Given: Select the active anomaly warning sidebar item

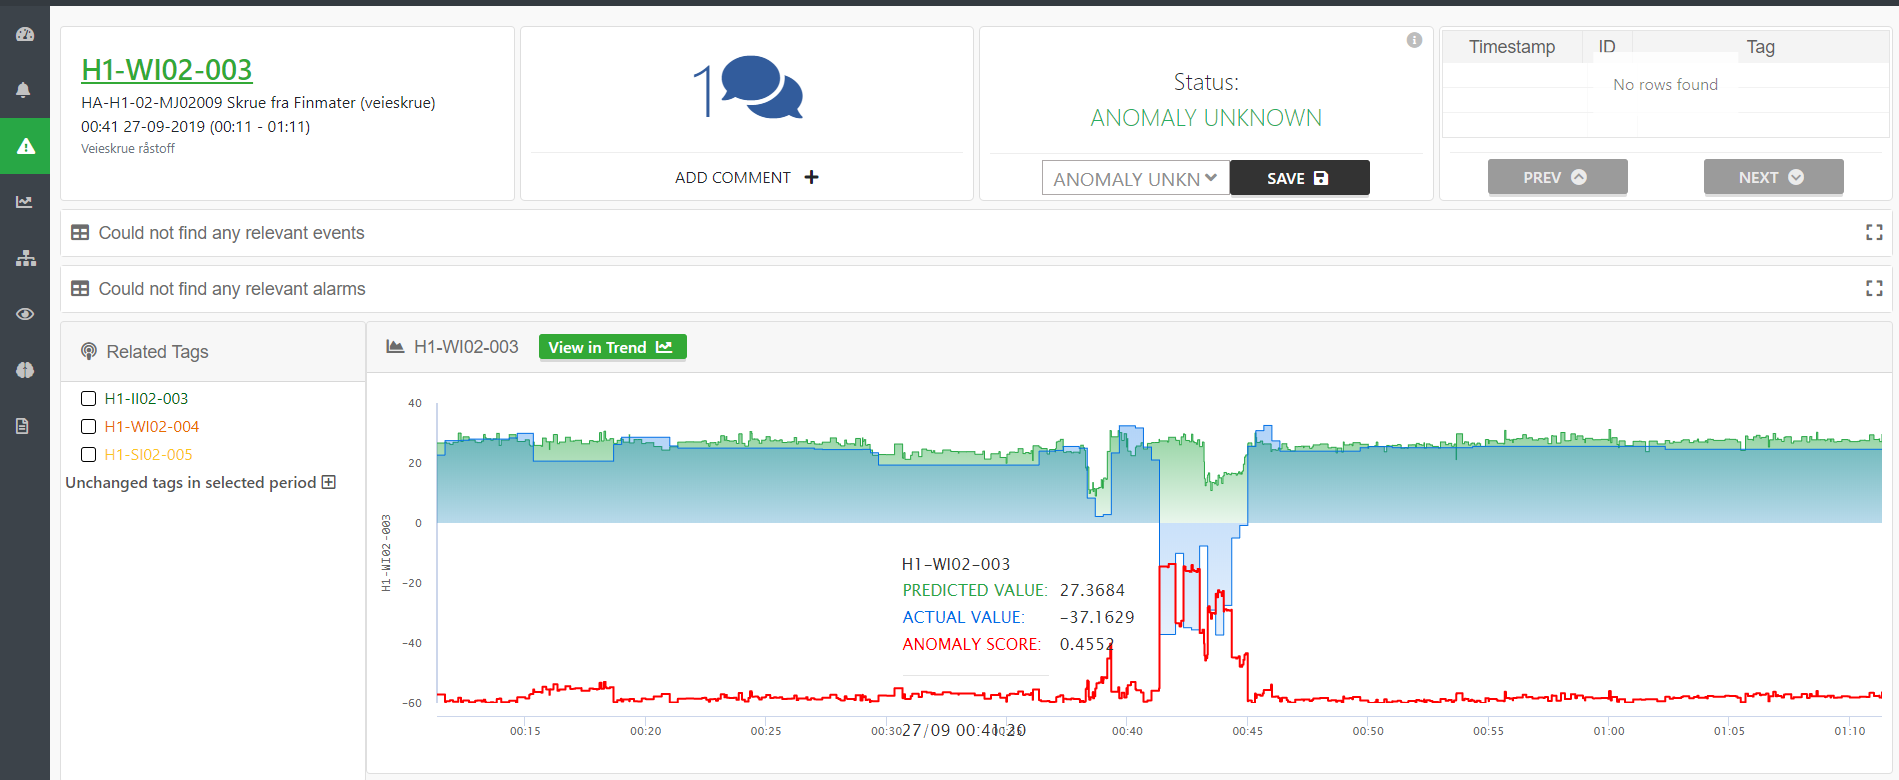Looking at the screenshot, I should point(25,146).
